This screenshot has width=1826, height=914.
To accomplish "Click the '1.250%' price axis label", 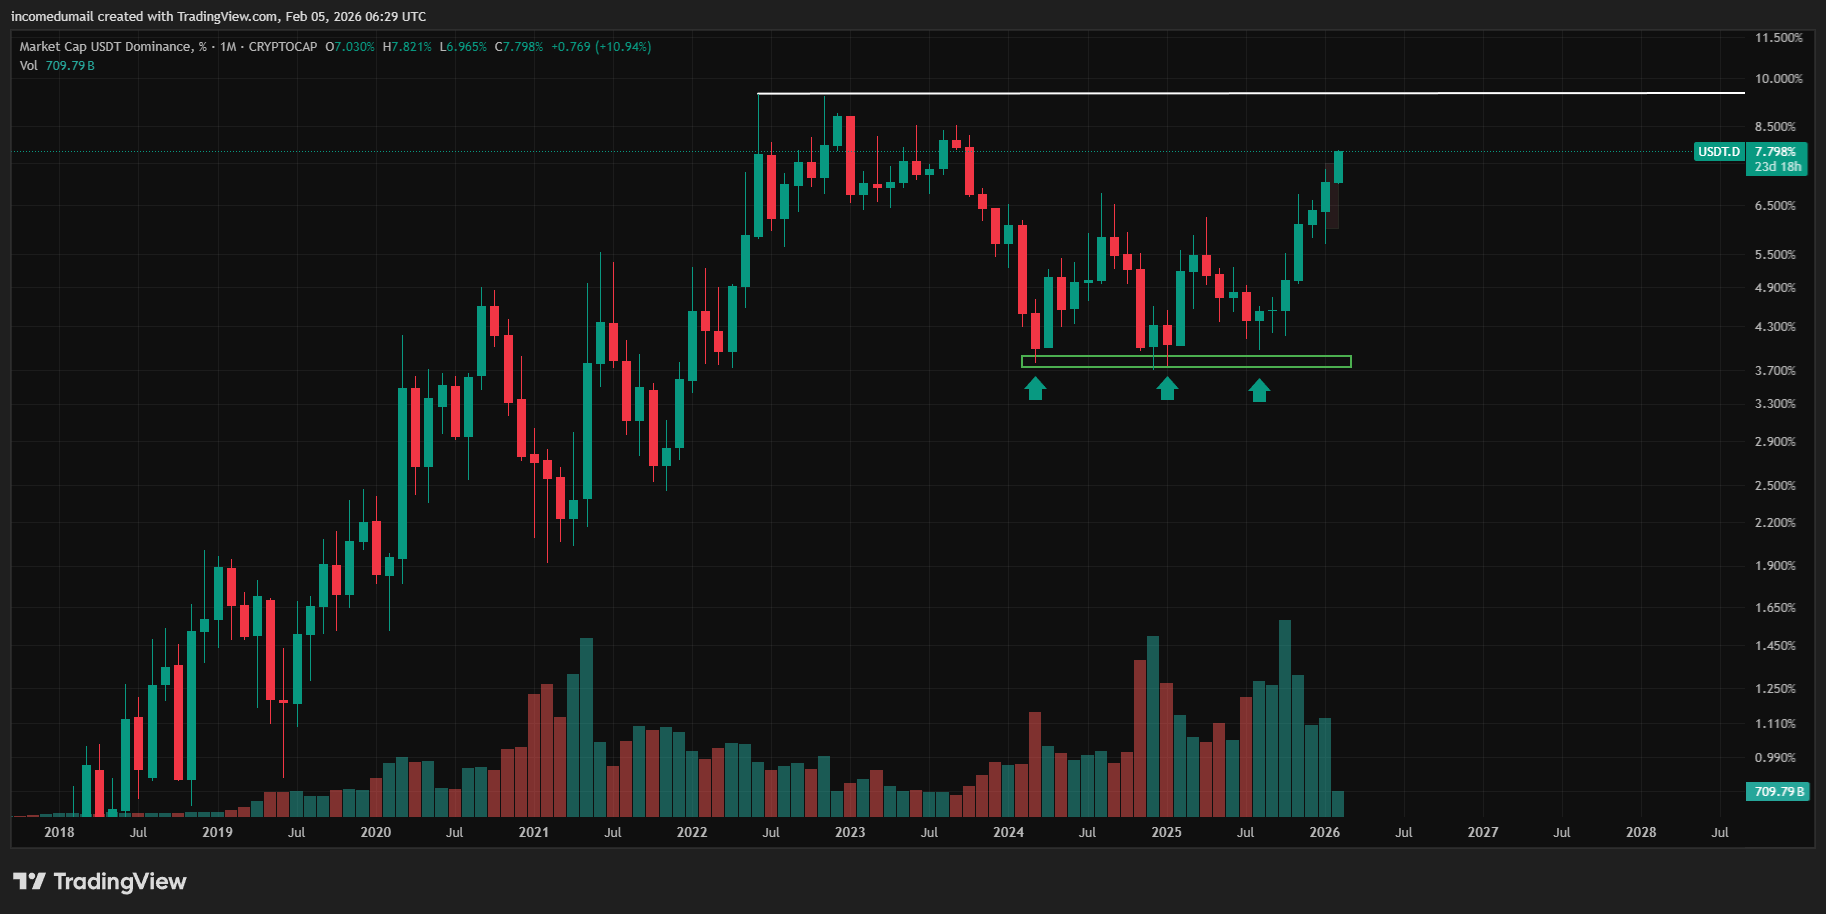I will pyautogui.click(x=1775, y=689).
